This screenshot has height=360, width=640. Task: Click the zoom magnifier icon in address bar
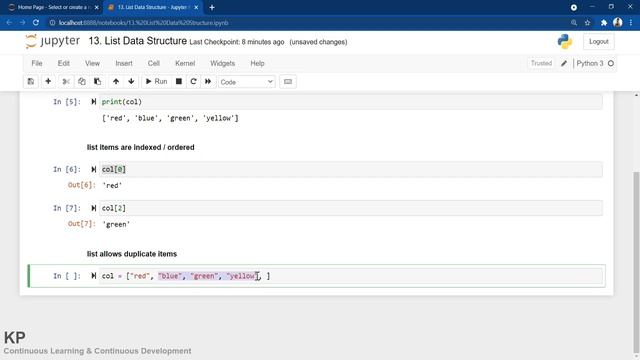pos(574,23)
